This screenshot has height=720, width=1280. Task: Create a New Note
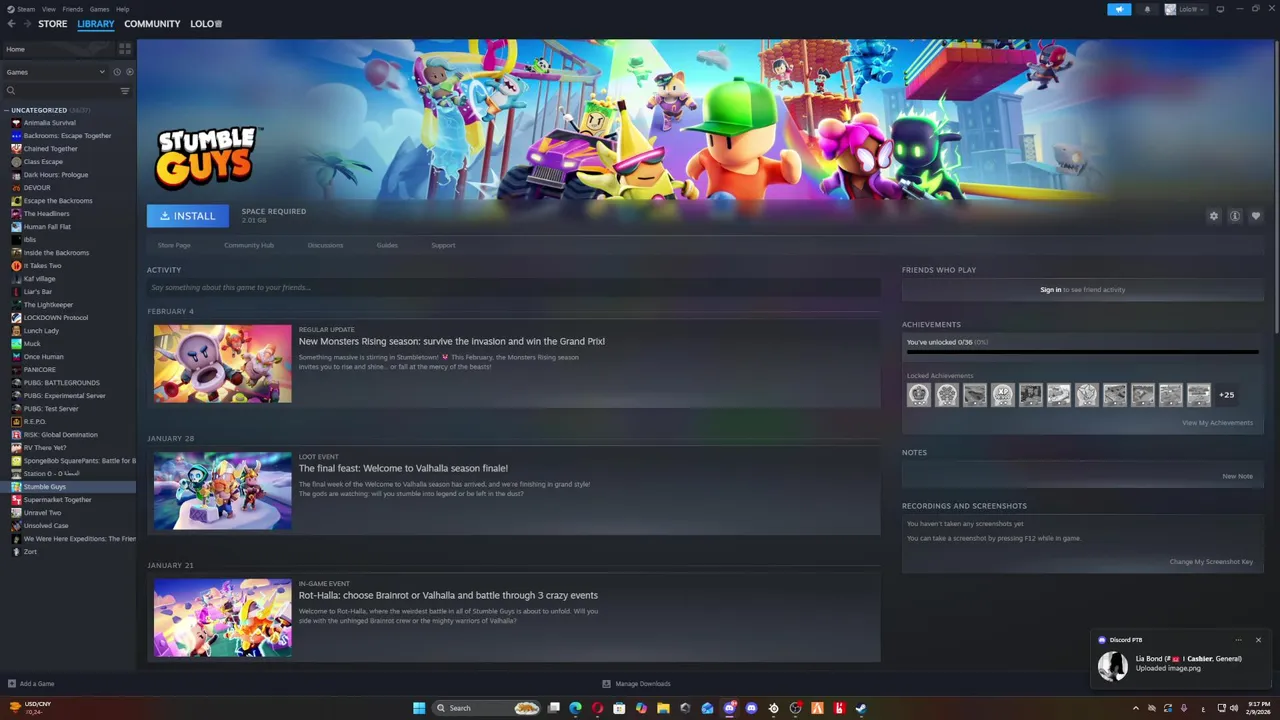(1237, 476)
